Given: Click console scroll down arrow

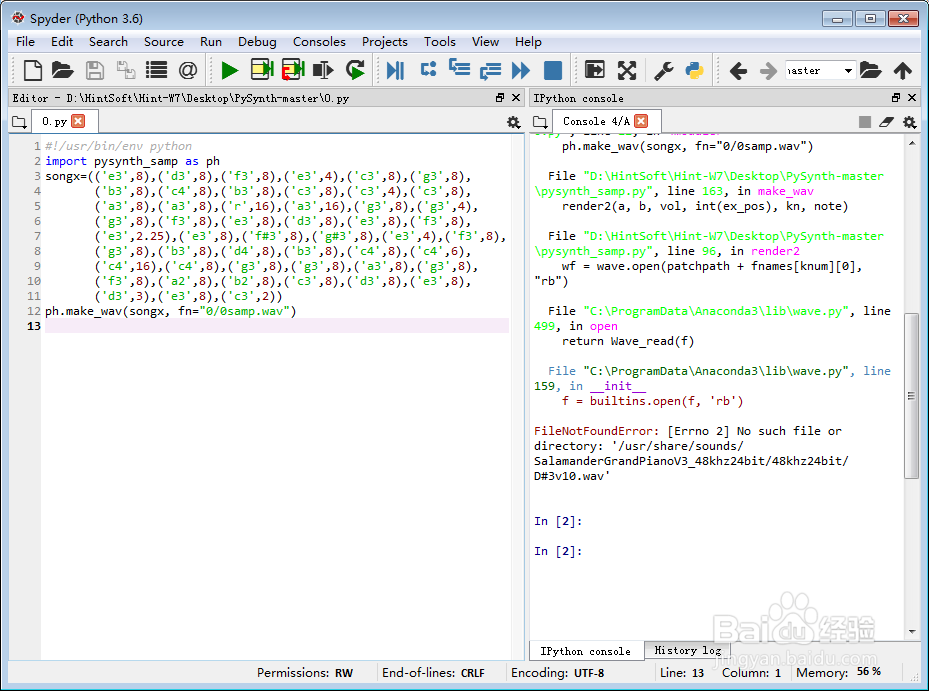Looking at the screenshot, I should (912, 632).
